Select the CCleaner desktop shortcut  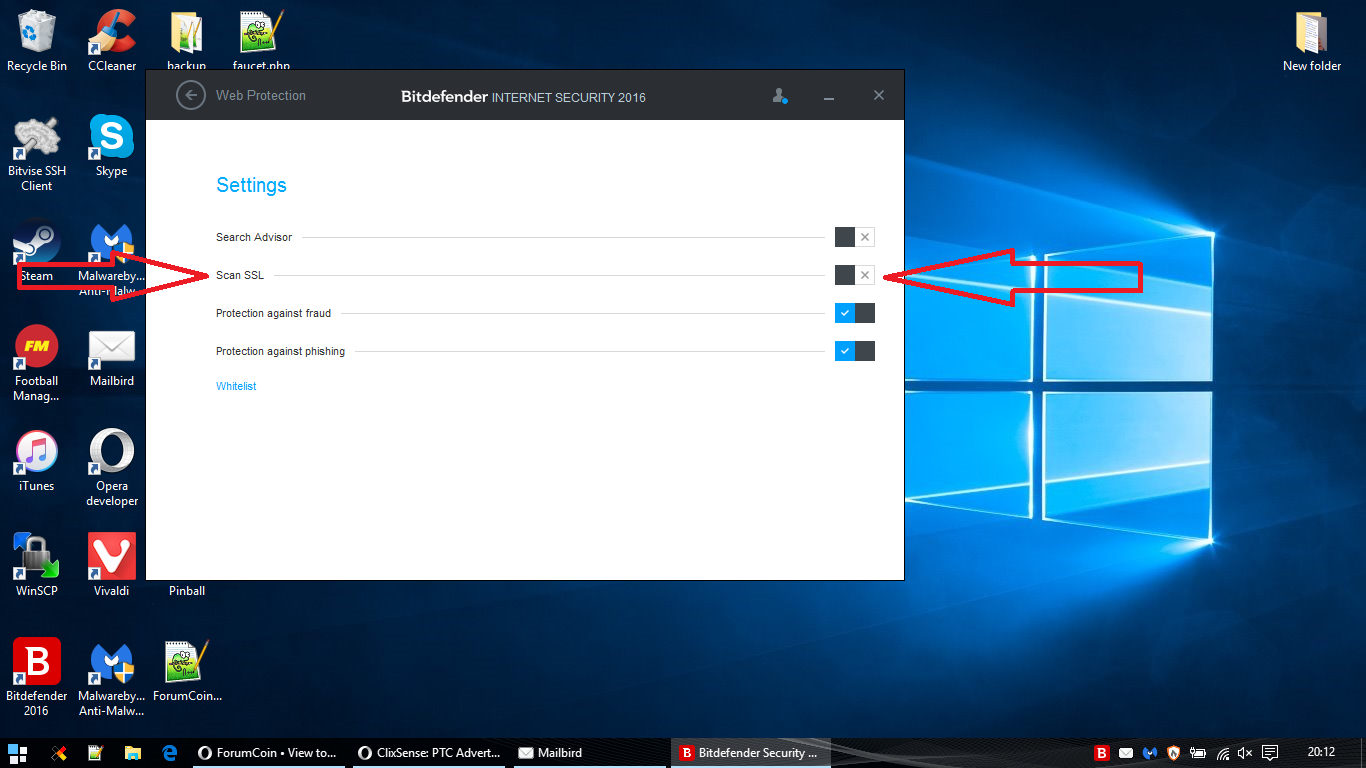(112, 41)
